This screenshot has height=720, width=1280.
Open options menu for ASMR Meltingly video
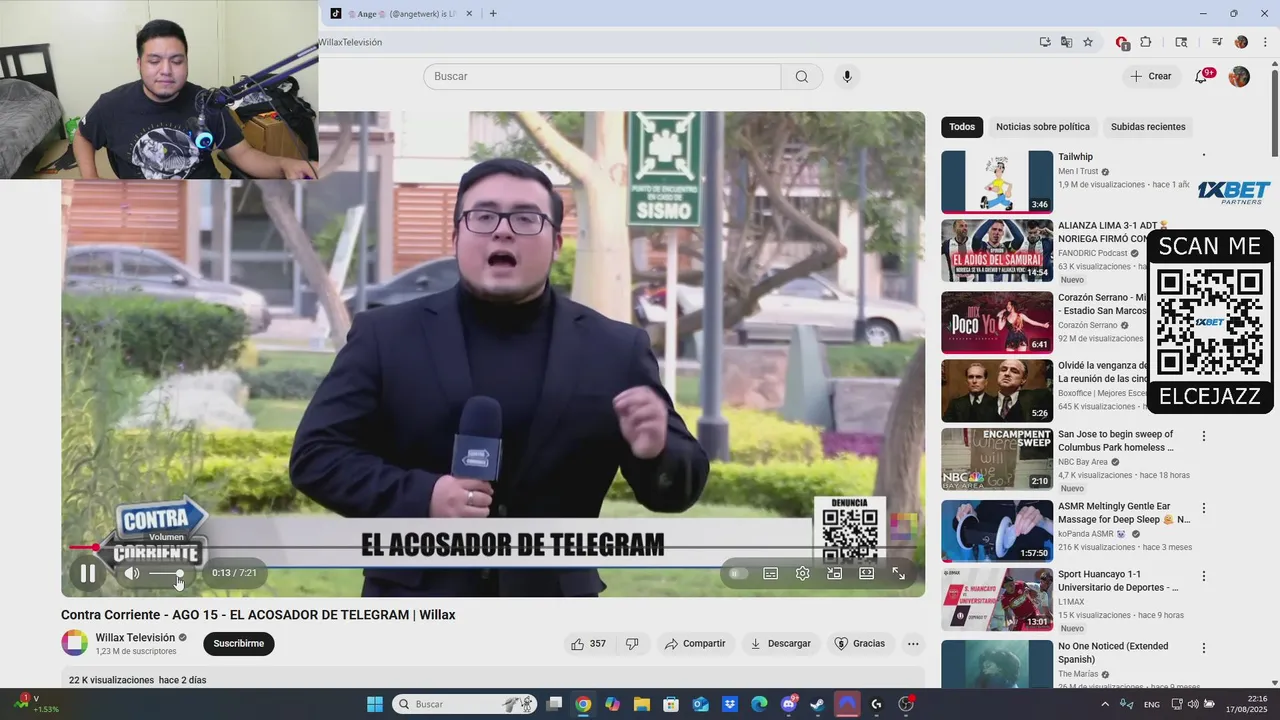point(1204,508)
